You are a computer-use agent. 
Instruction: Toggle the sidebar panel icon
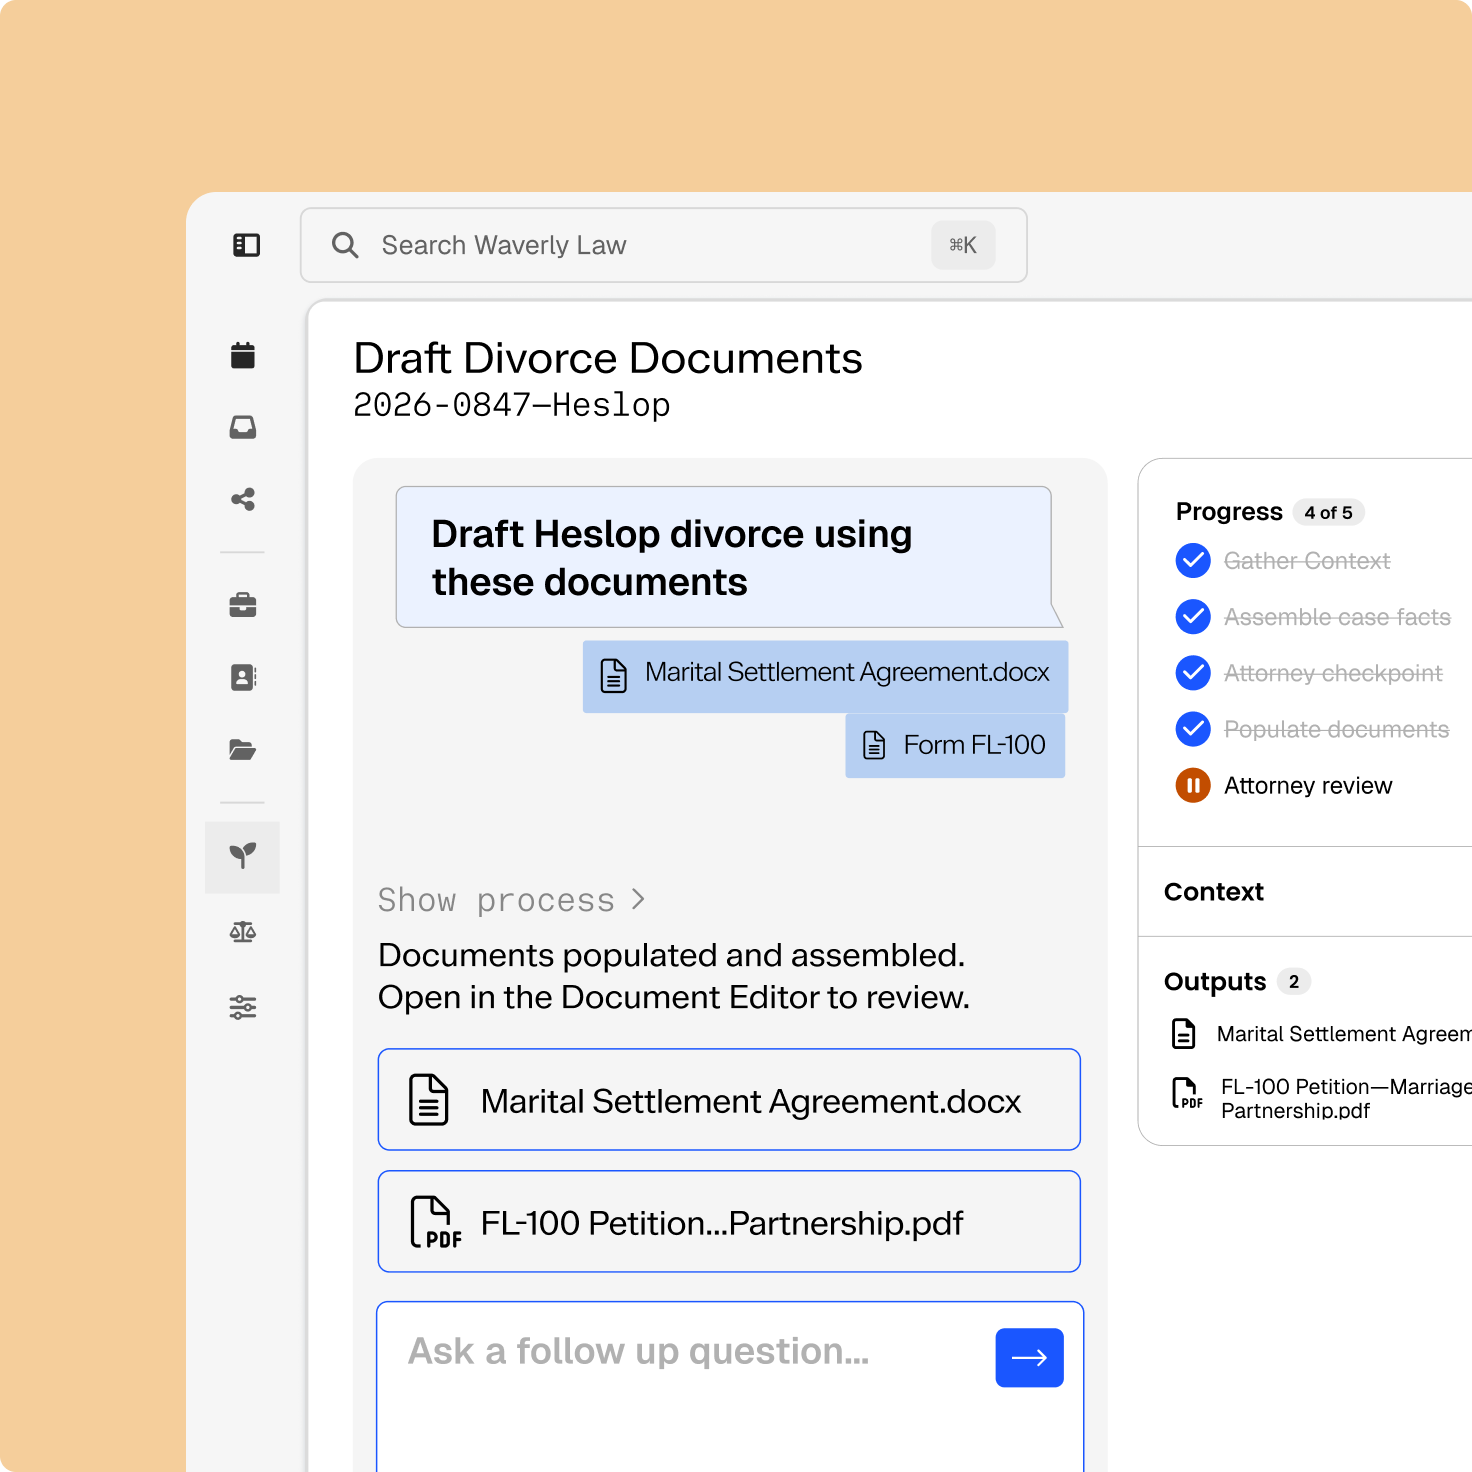click(x=246, y=245)
